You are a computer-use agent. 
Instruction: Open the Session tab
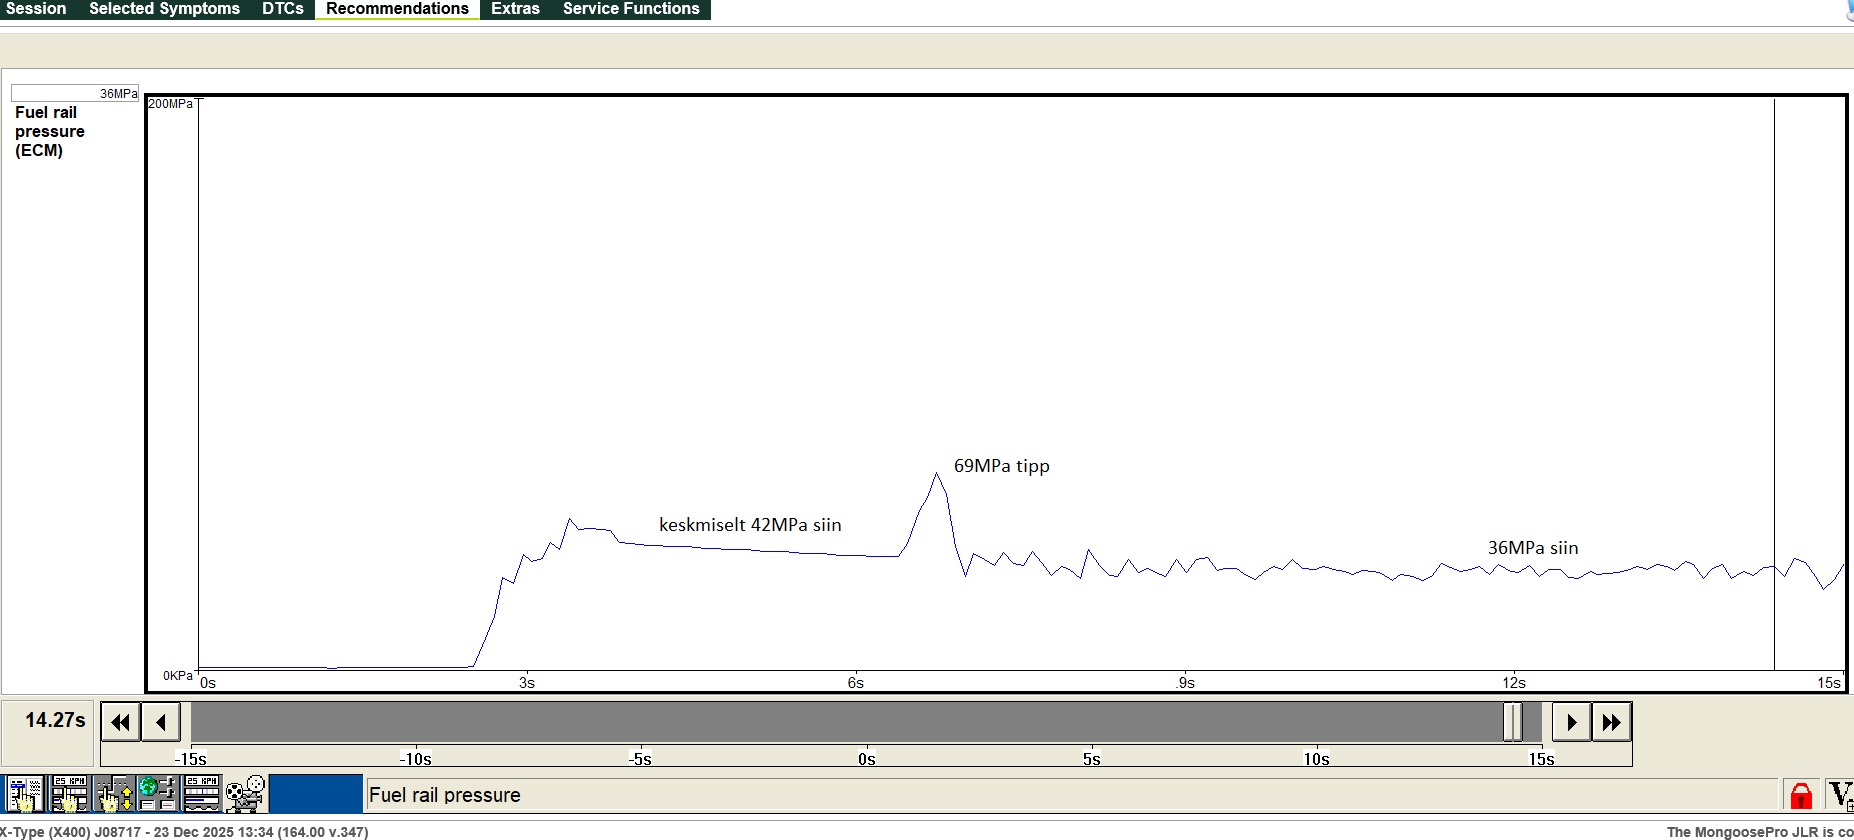36,9
